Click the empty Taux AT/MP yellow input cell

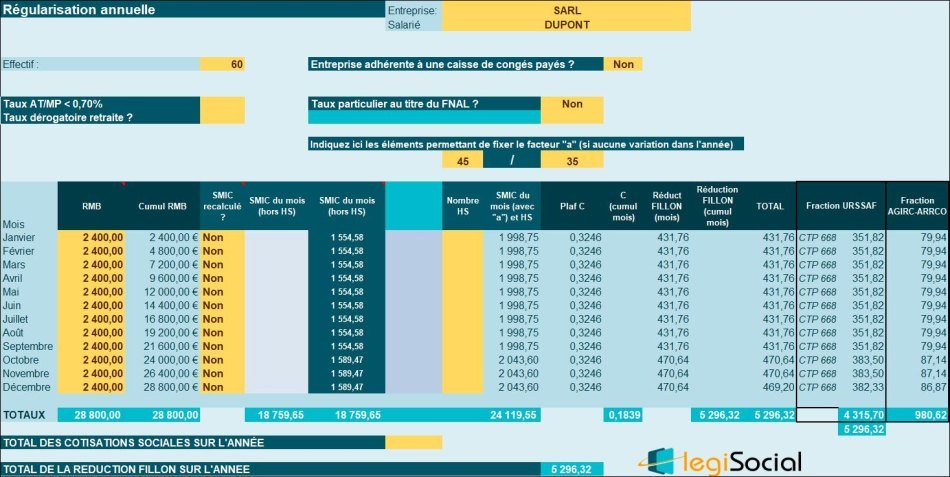click(222, 103)
